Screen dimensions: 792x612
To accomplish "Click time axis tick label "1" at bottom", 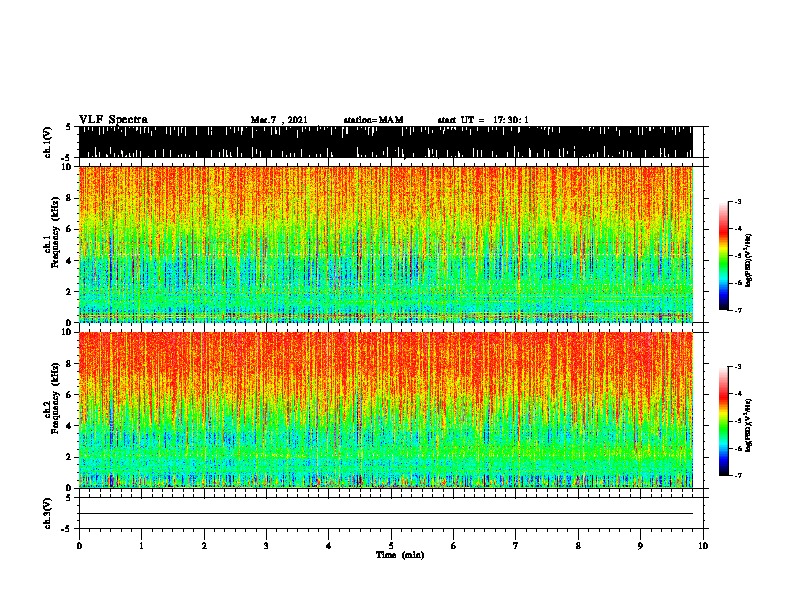I will pyautogui.click(x=141, y=546).
